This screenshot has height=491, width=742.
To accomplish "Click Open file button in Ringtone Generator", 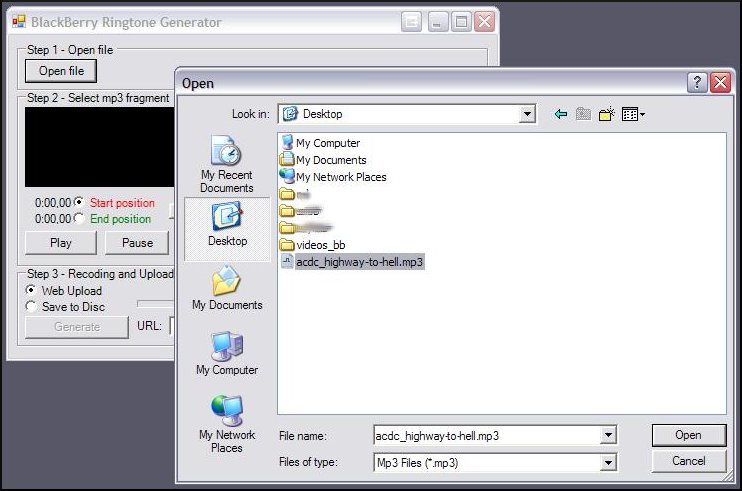I will [x=61, y=71].
